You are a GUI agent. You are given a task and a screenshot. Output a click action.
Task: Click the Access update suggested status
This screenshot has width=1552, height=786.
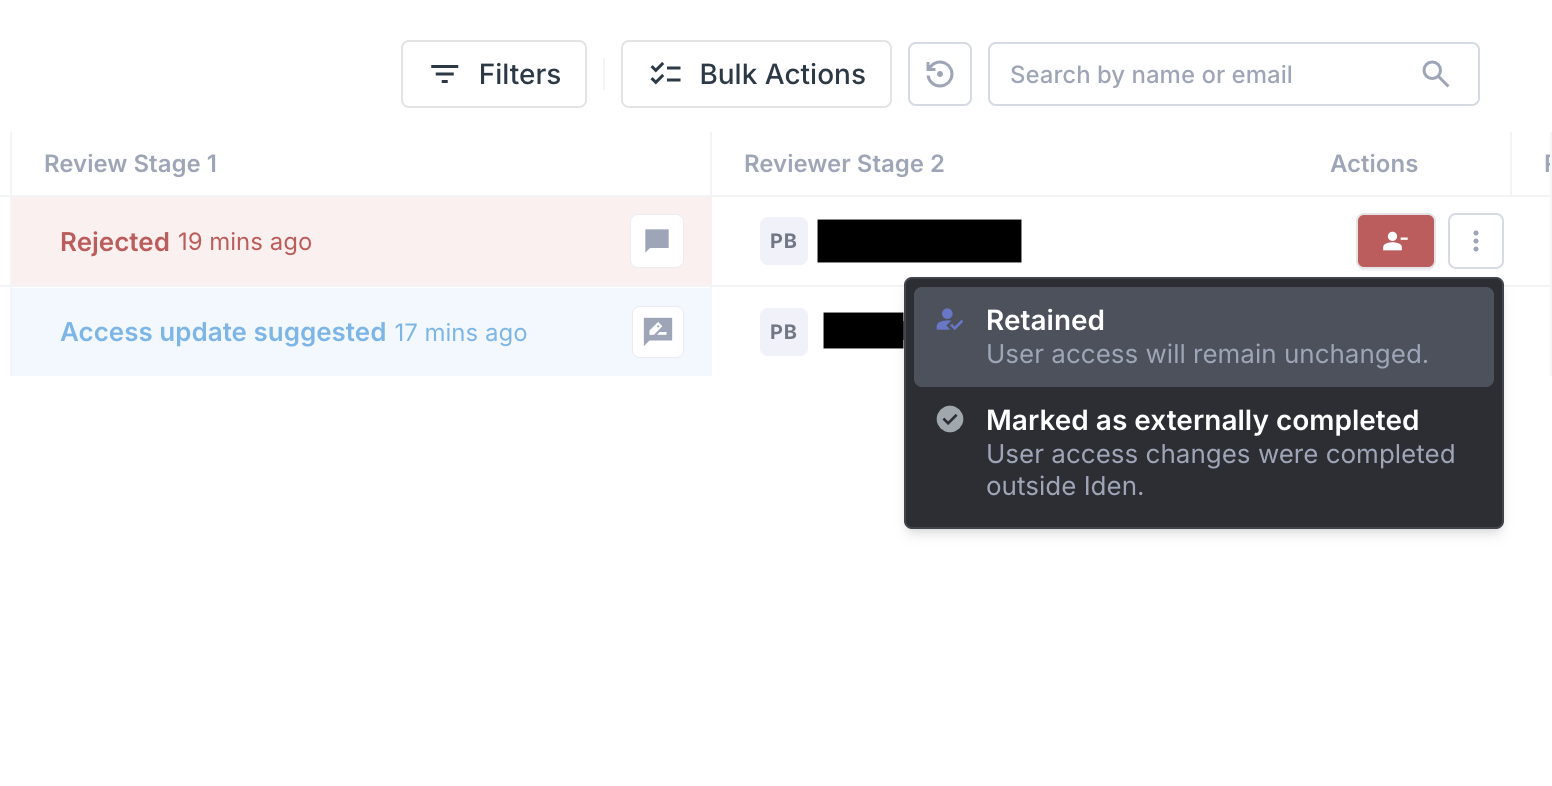(223, 332)
